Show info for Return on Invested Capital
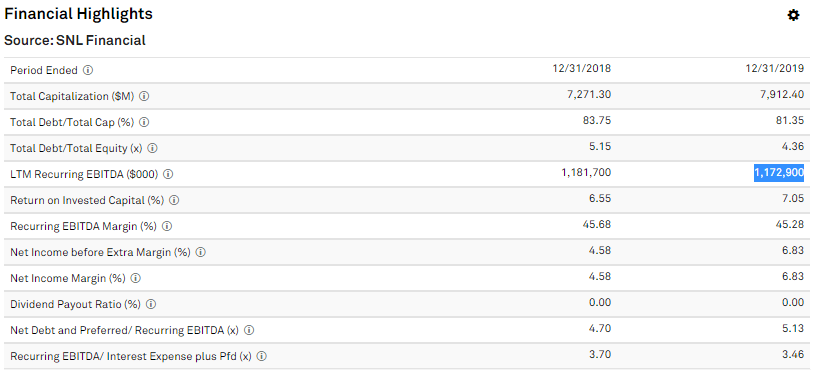The width and height of the screenshot is (824, 374). click(x=174, y=201)
